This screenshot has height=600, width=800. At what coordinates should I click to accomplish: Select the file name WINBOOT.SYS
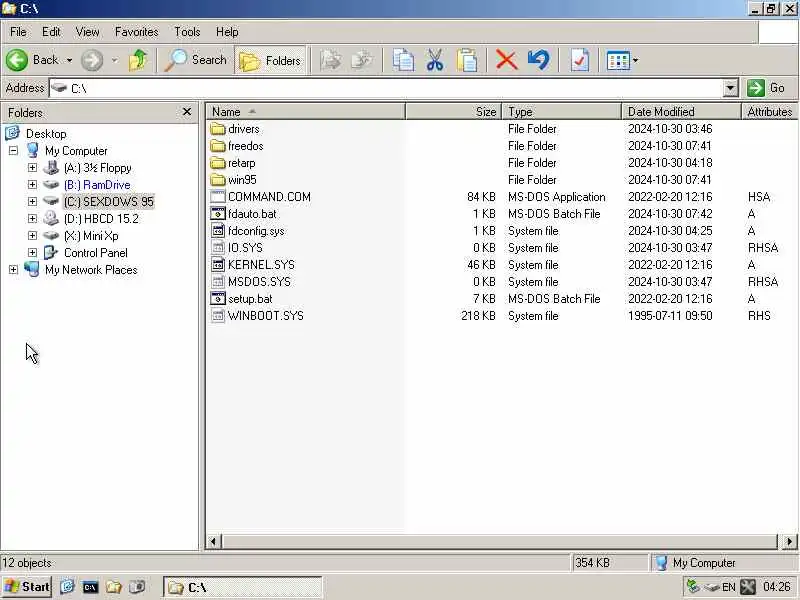pyautogui.click(x=266, y=316)
